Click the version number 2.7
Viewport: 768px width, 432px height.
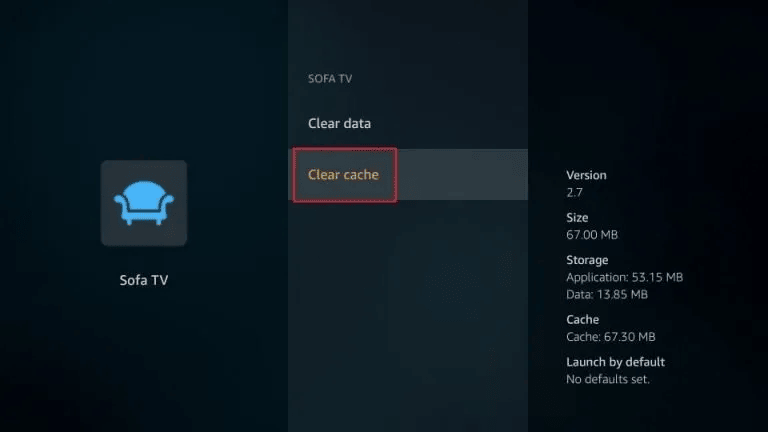coord(574,192)
